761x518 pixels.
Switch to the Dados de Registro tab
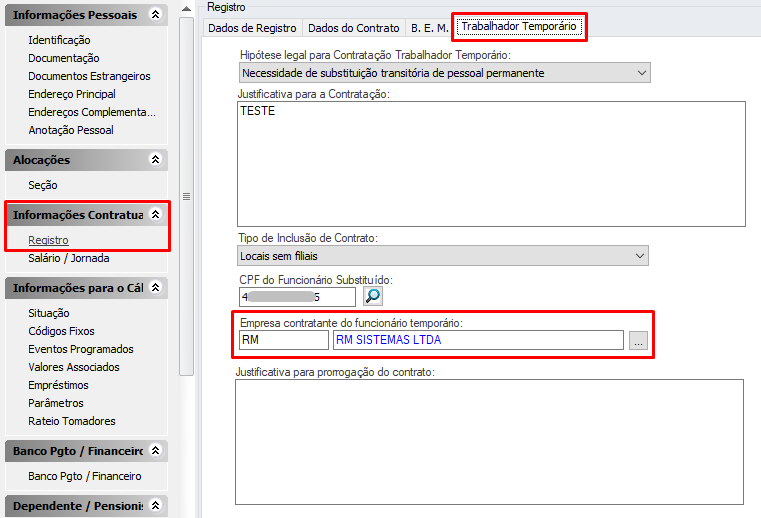[252, 28]
